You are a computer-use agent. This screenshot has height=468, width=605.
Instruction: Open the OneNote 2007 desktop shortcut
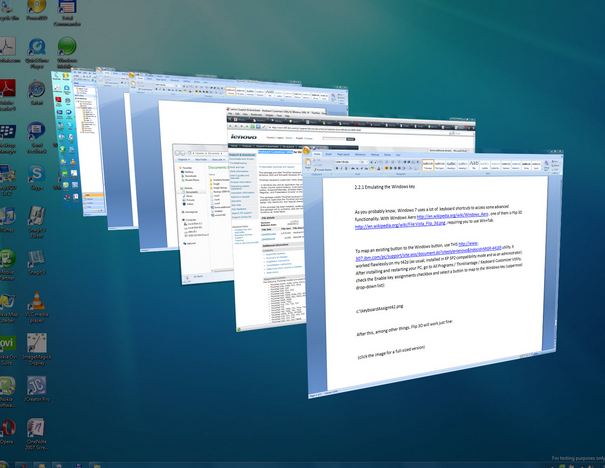tap(36, 434)
